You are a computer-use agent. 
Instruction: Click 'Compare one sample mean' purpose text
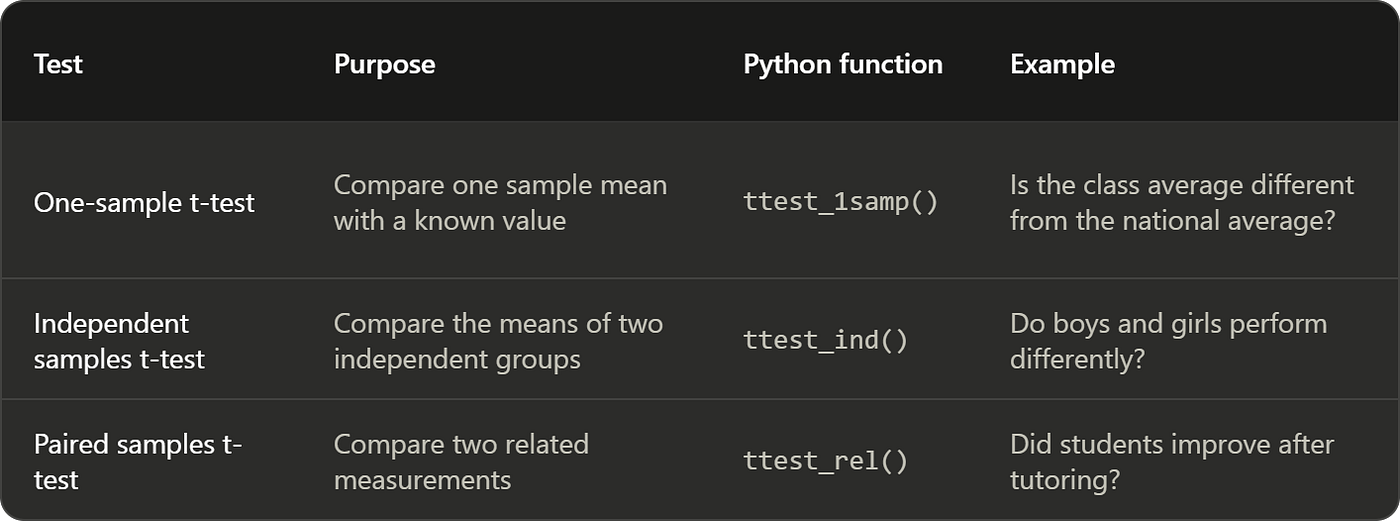[500, 185]
